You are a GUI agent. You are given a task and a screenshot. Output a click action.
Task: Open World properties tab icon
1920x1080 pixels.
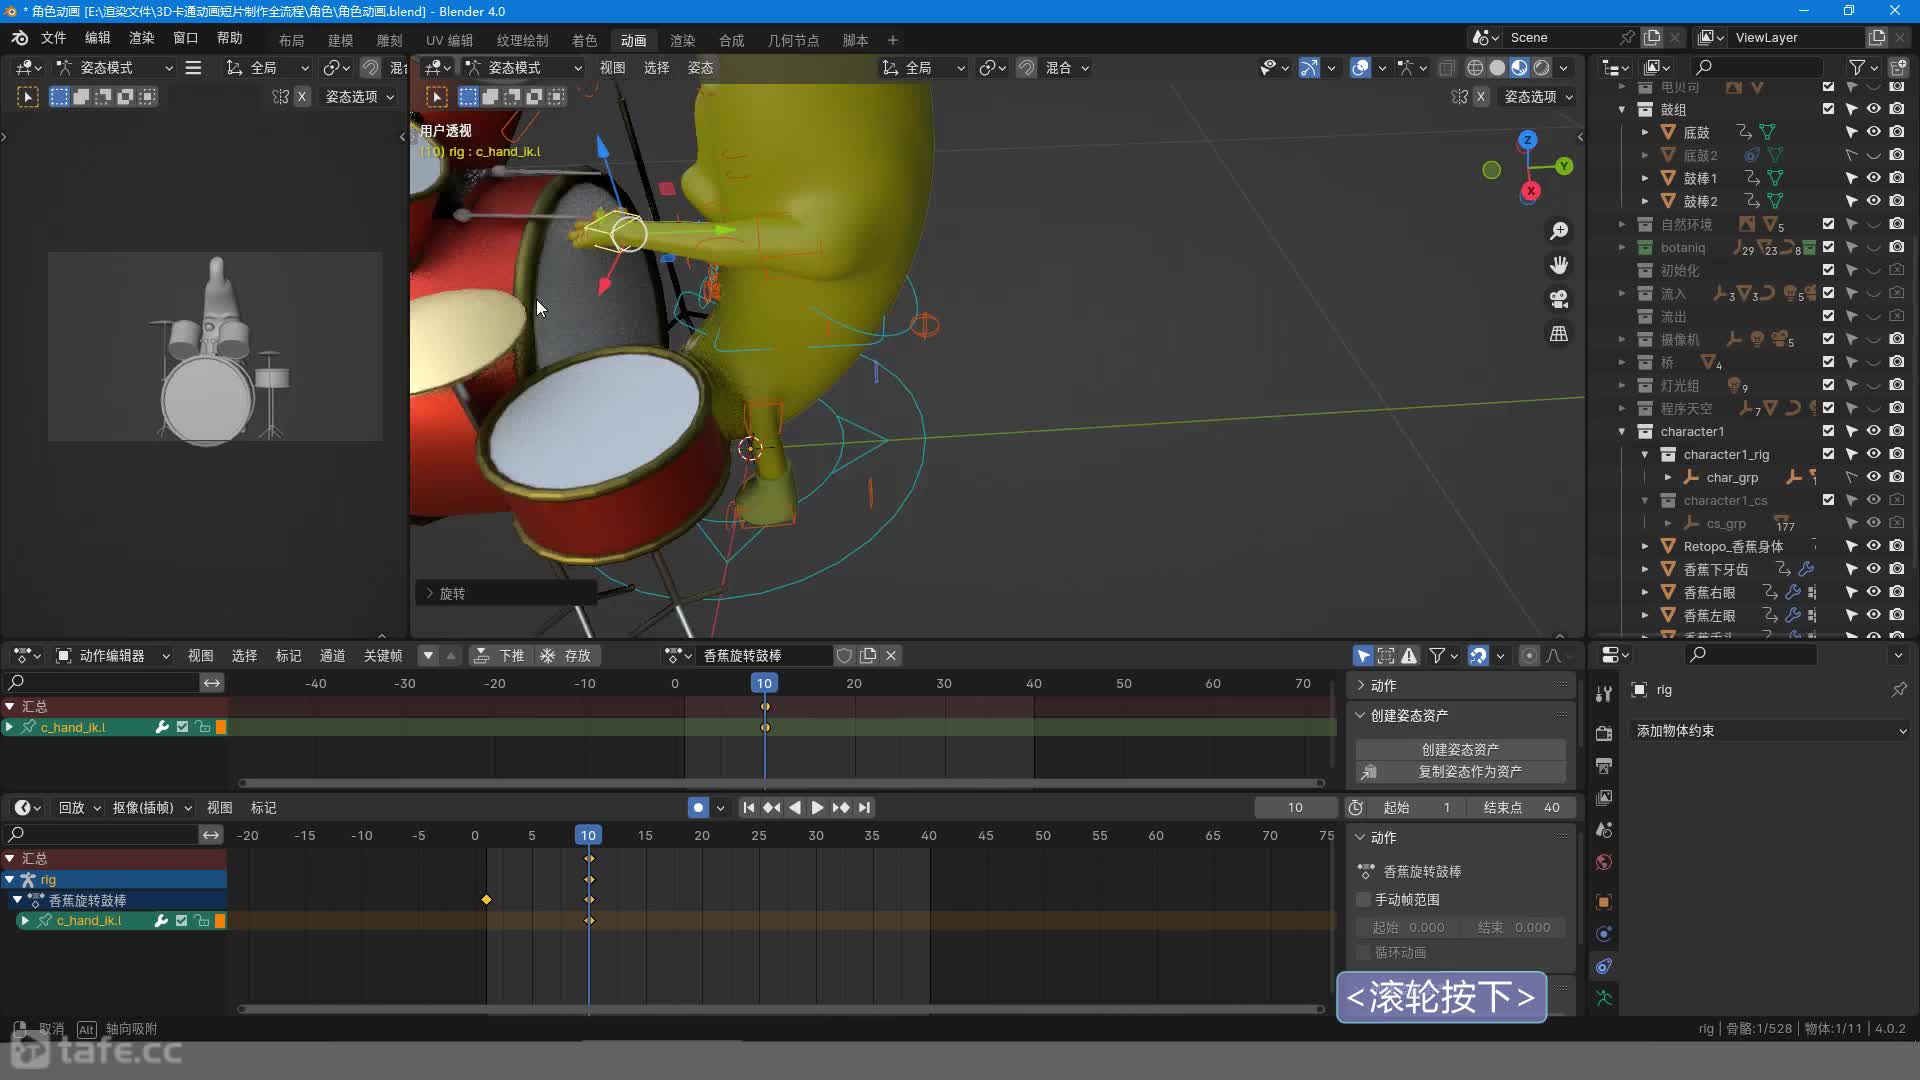coord(1604,862)
